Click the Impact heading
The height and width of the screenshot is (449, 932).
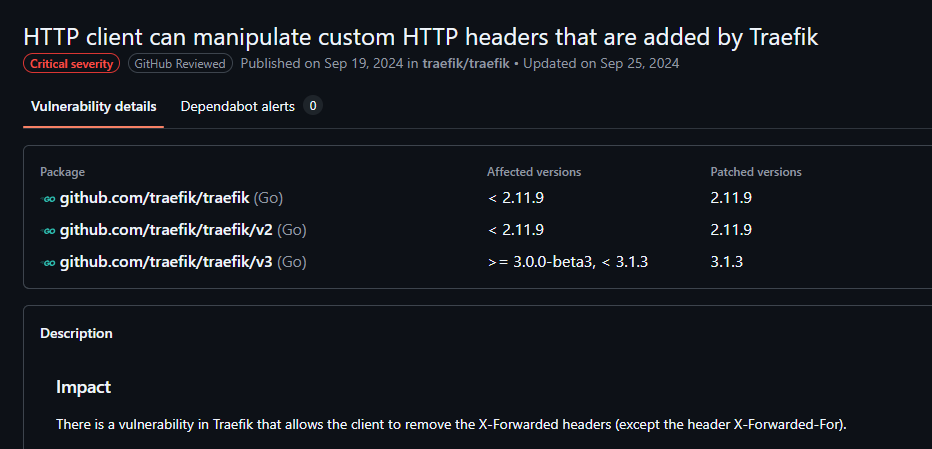[83, 387]
